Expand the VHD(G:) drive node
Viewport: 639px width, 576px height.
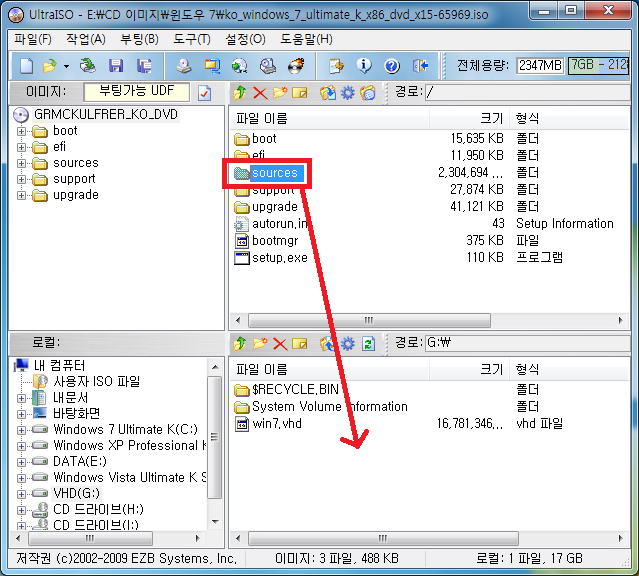pos(21,494)
